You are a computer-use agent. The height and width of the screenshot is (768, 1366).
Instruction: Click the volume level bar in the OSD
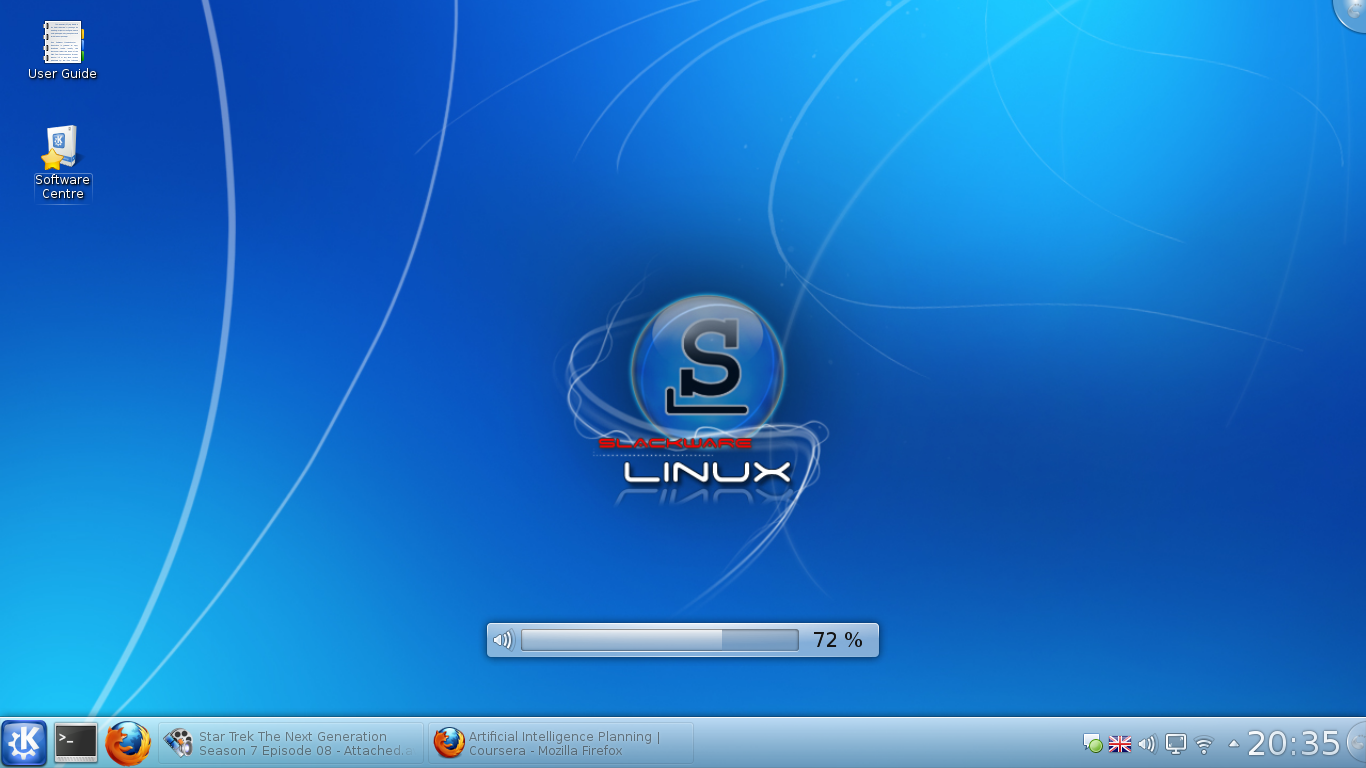(660, 640)
